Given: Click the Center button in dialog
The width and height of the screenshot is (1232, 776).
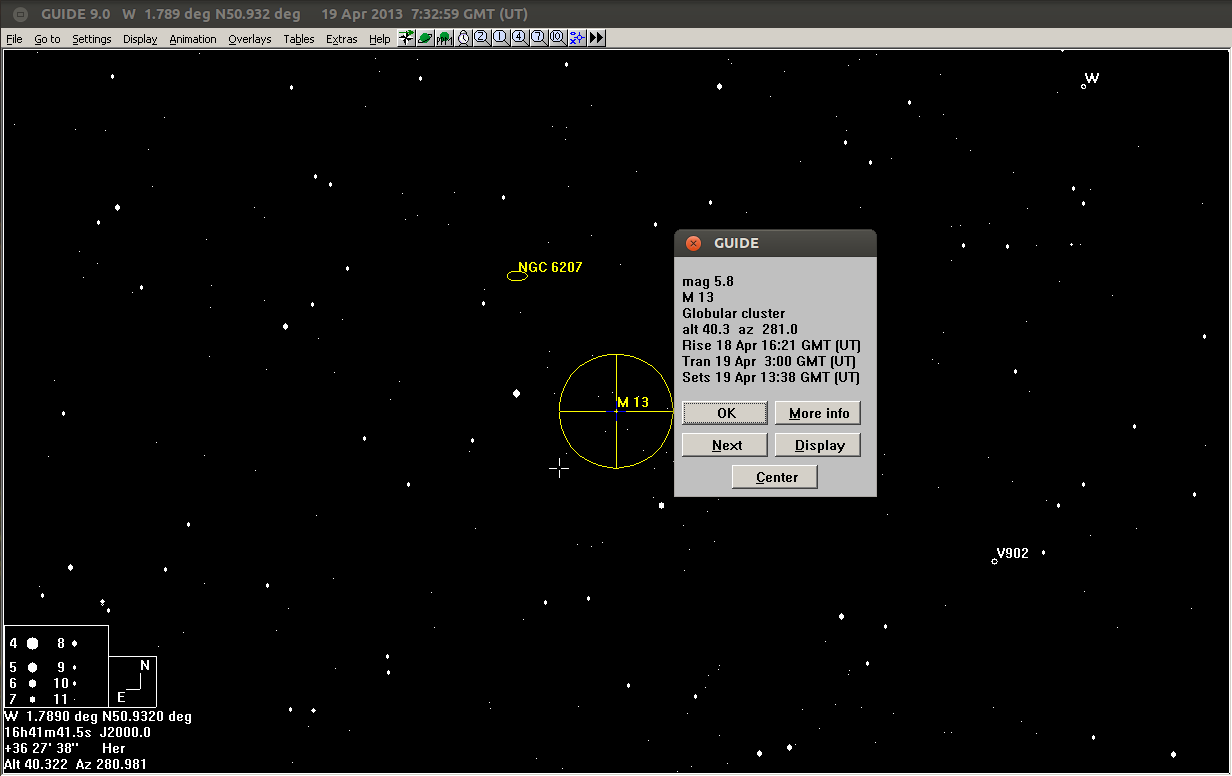Looking at the screenshot, I should pyautogui.click(x=775, y=477).
